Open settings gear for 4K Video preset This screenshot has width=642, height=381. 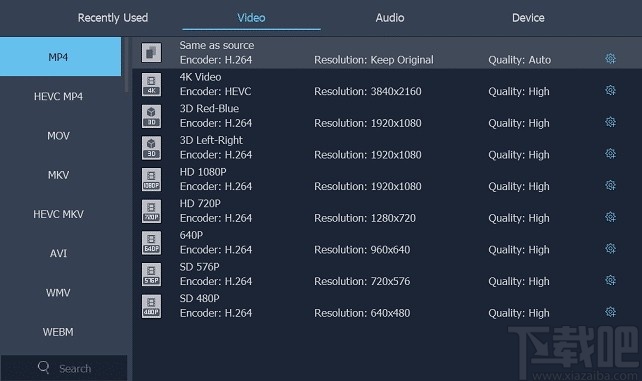[610, 90]
